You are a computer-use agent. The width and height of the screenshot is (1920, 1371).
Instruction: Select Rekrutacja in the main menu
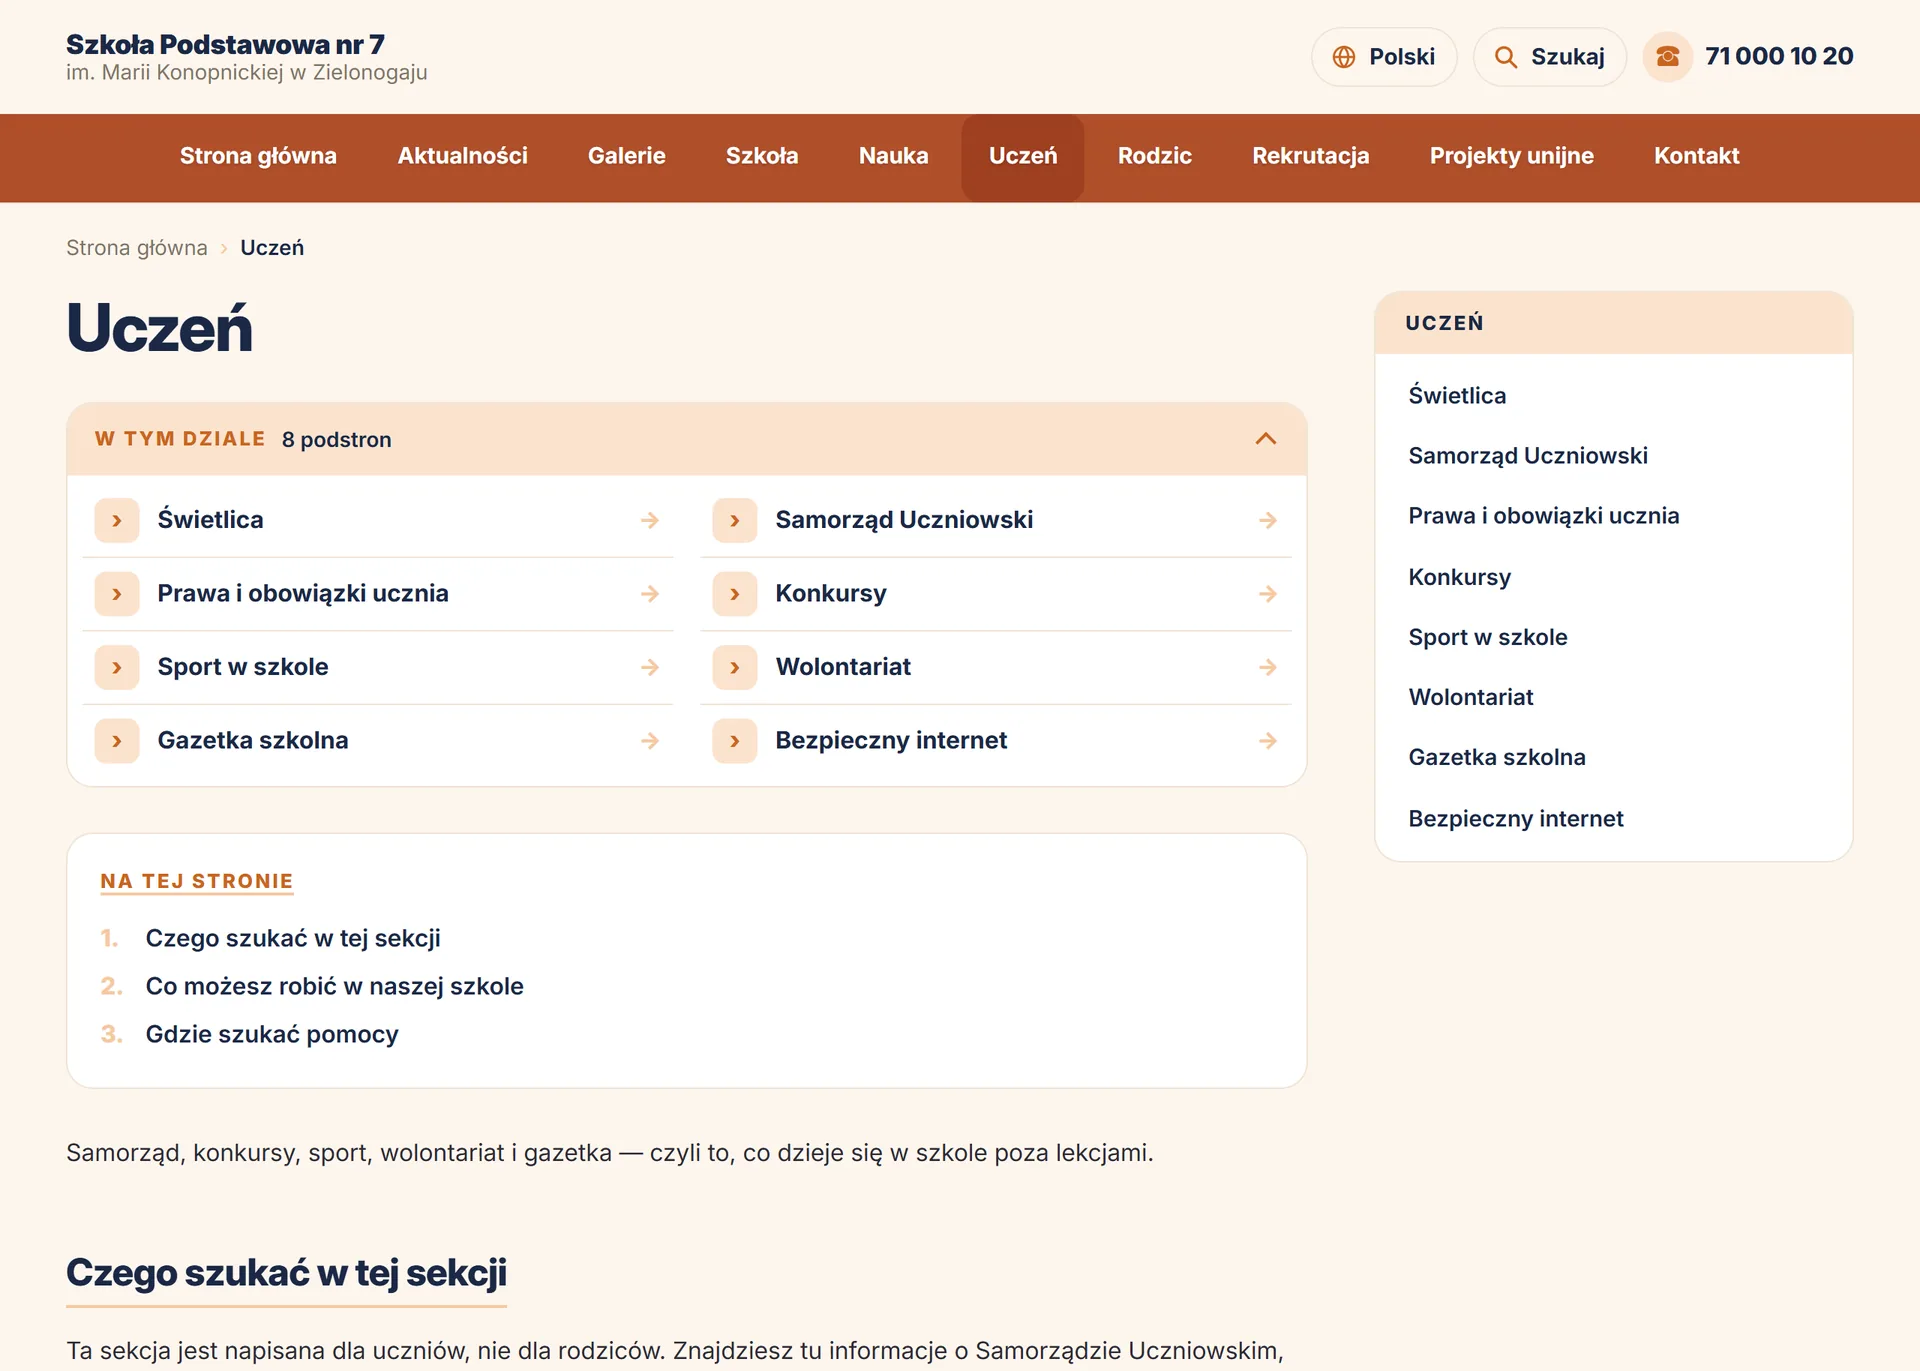click(x=1311, y=156)
